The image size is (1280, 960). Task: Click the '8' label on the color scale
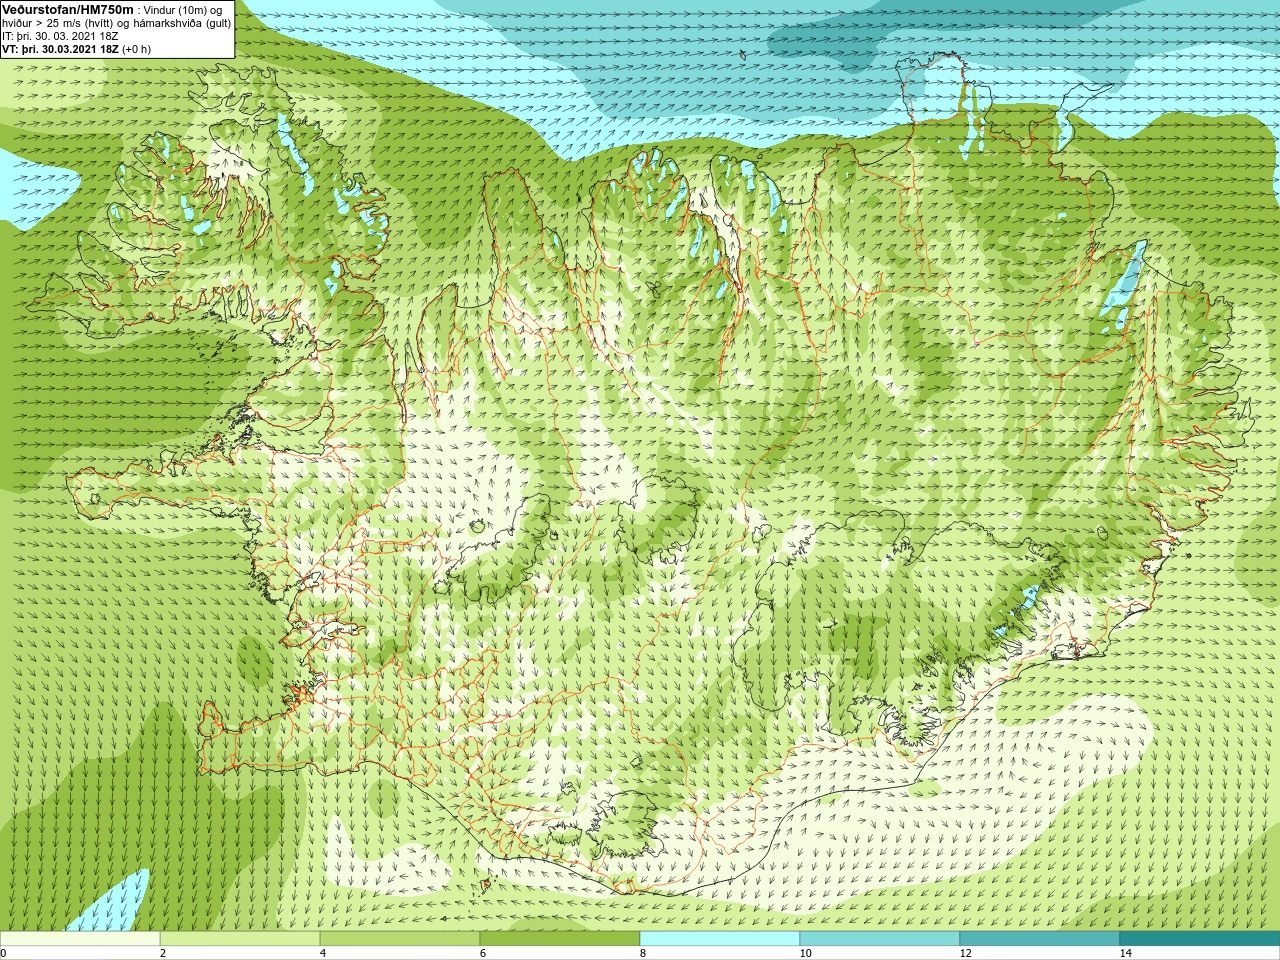(x=642, y=953)
